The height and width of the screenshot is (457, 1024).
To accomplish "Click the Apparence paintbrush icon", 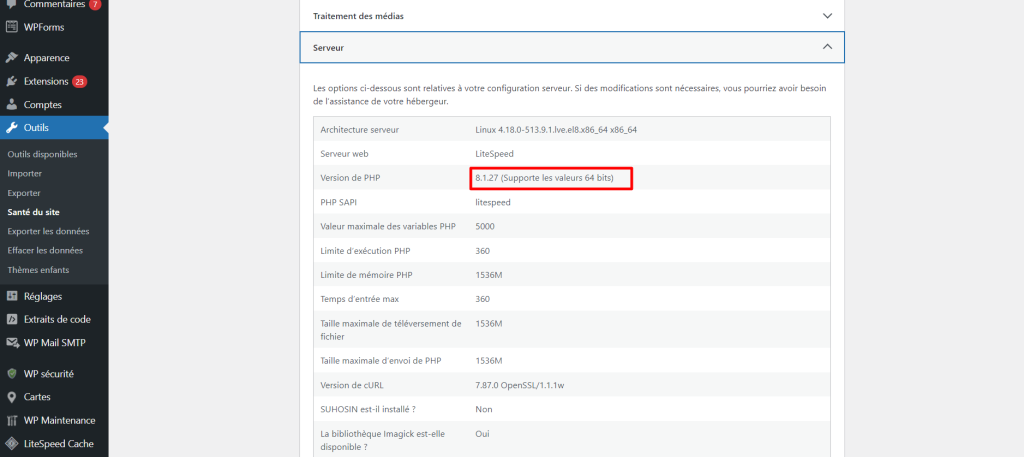I will [x=11, y=57].
